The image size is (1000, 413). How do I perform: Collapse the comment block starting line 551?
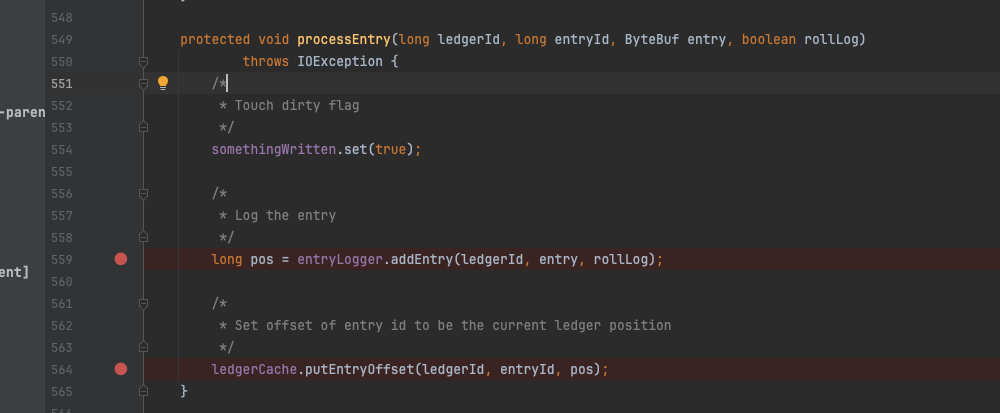(143, 83)
